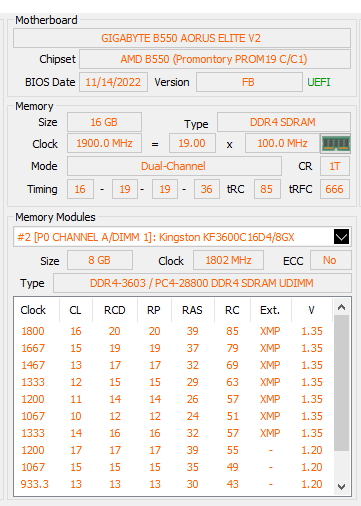Click the tRFC 666 field
Screen dimensions: 361x506
[335, 189]
